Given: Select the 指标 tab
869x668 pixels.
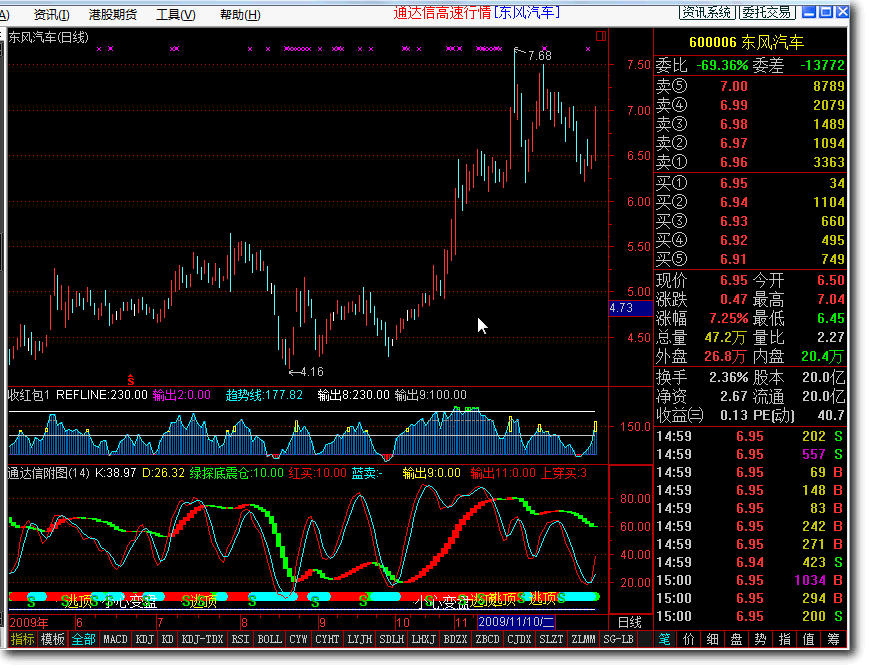Looking at the screenshot, I should pos(23,639).
